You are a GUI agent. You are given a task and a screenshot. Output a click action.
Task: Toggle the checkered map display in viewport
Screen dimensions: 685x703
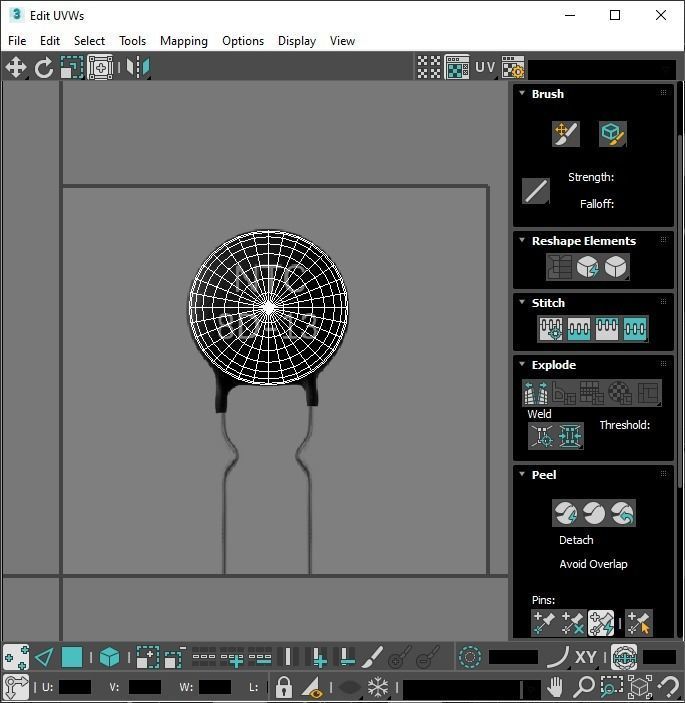(457, 67)
